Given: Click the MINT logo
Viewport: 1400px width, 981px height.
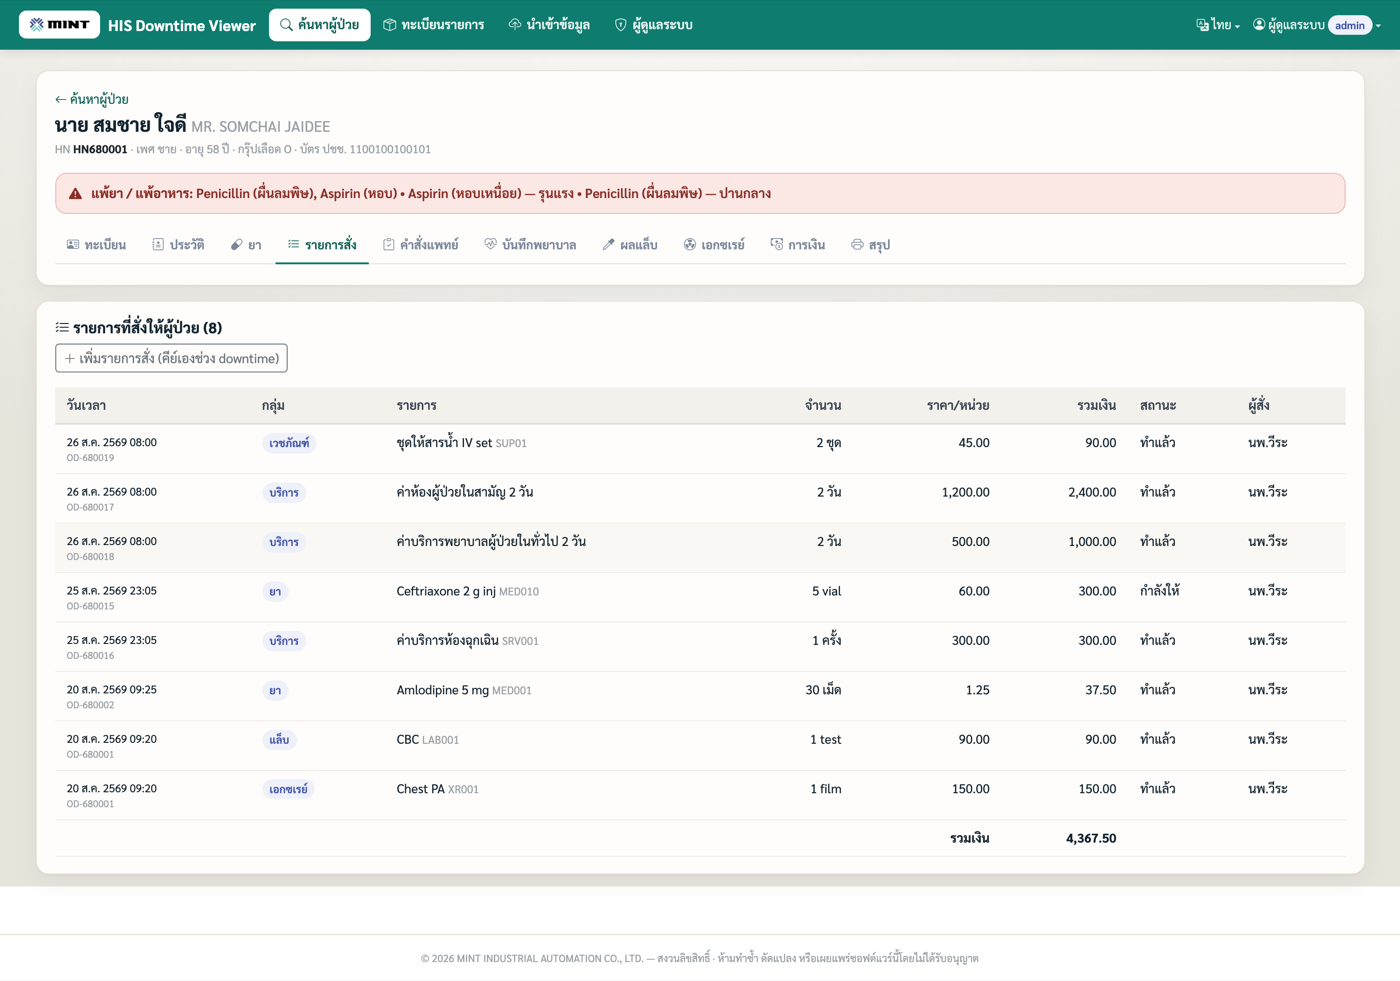Looking at the screenshot, I should (x=59, y=25).
